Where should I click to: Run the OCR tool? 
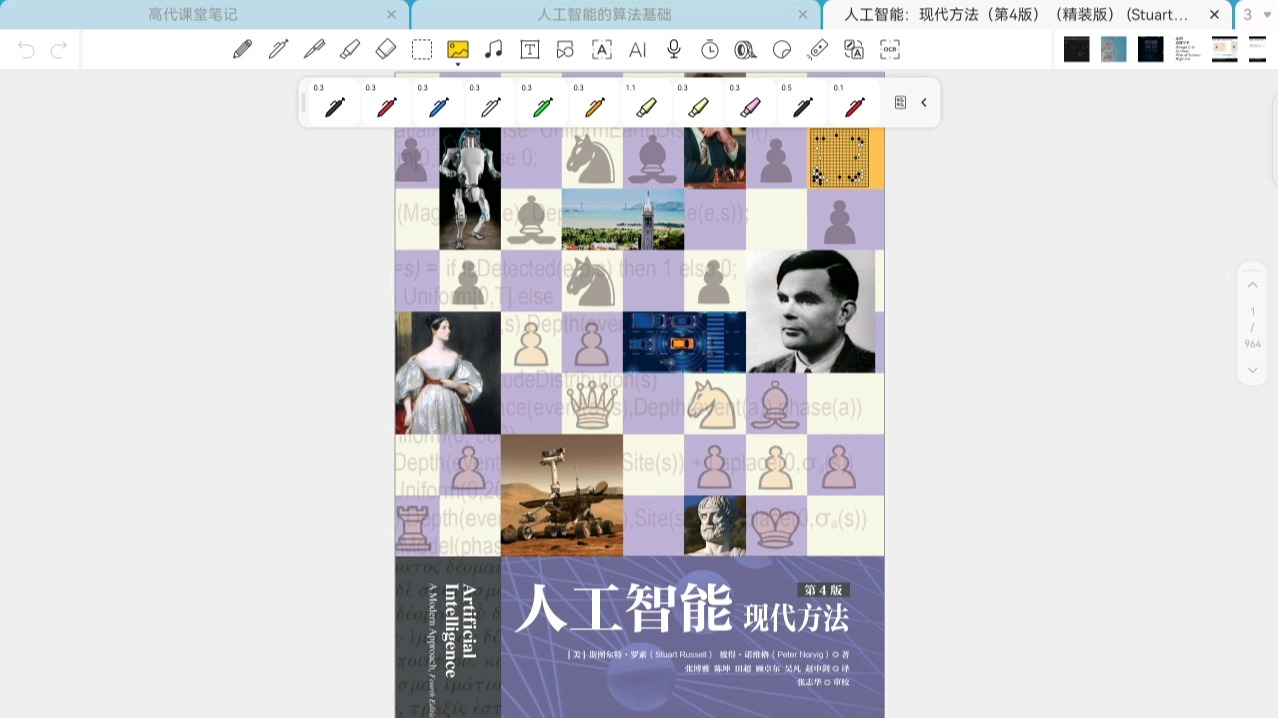click(890, 49)
